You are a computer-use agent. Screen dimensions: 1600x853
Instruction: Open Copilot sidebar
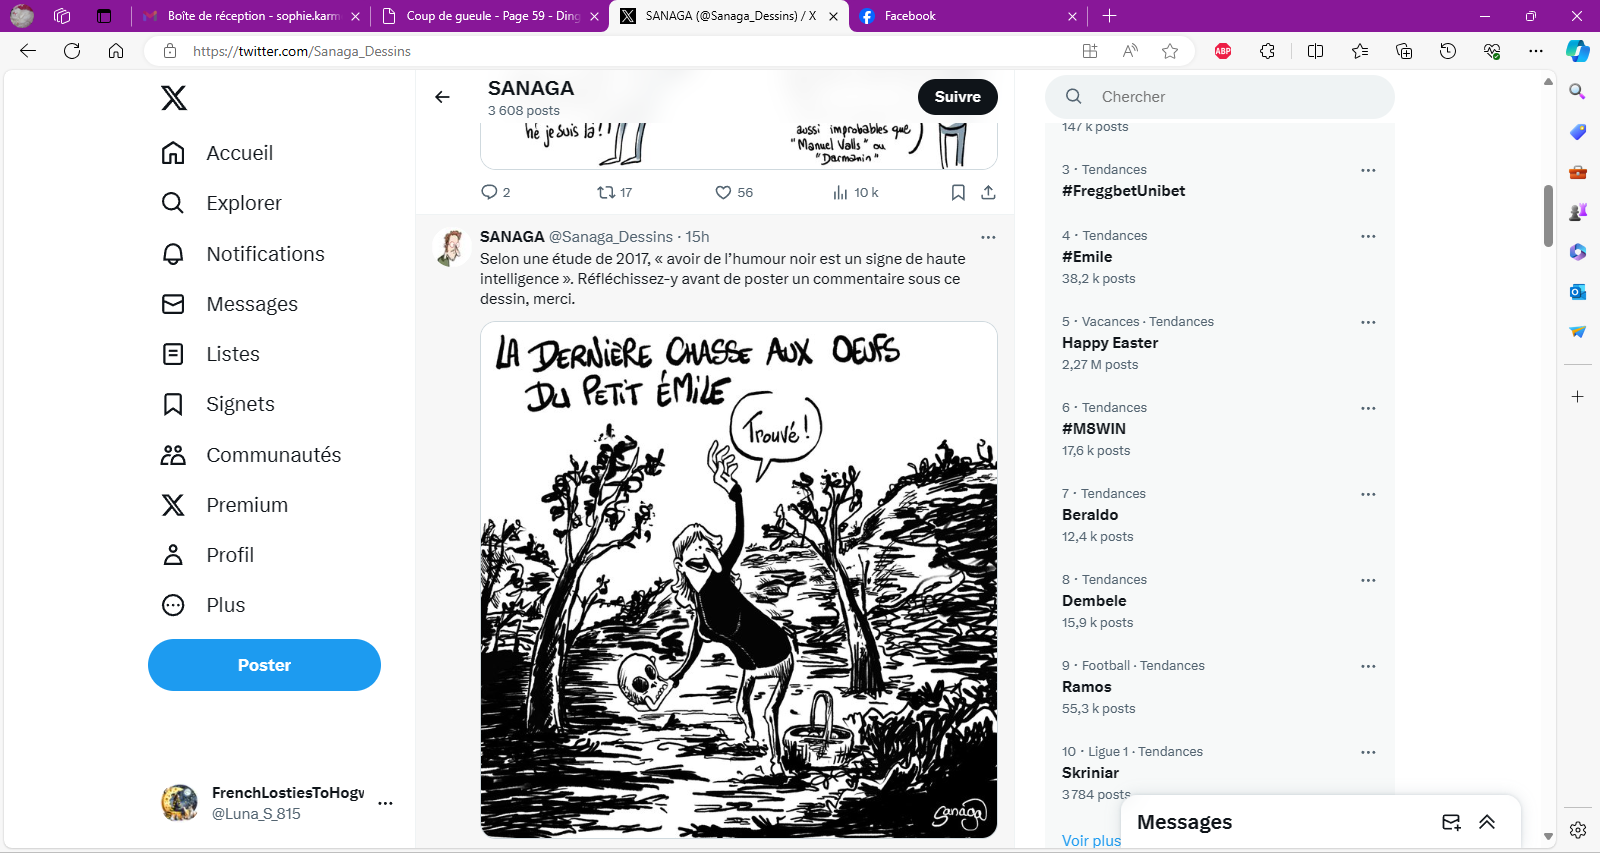coord(1578,51)
